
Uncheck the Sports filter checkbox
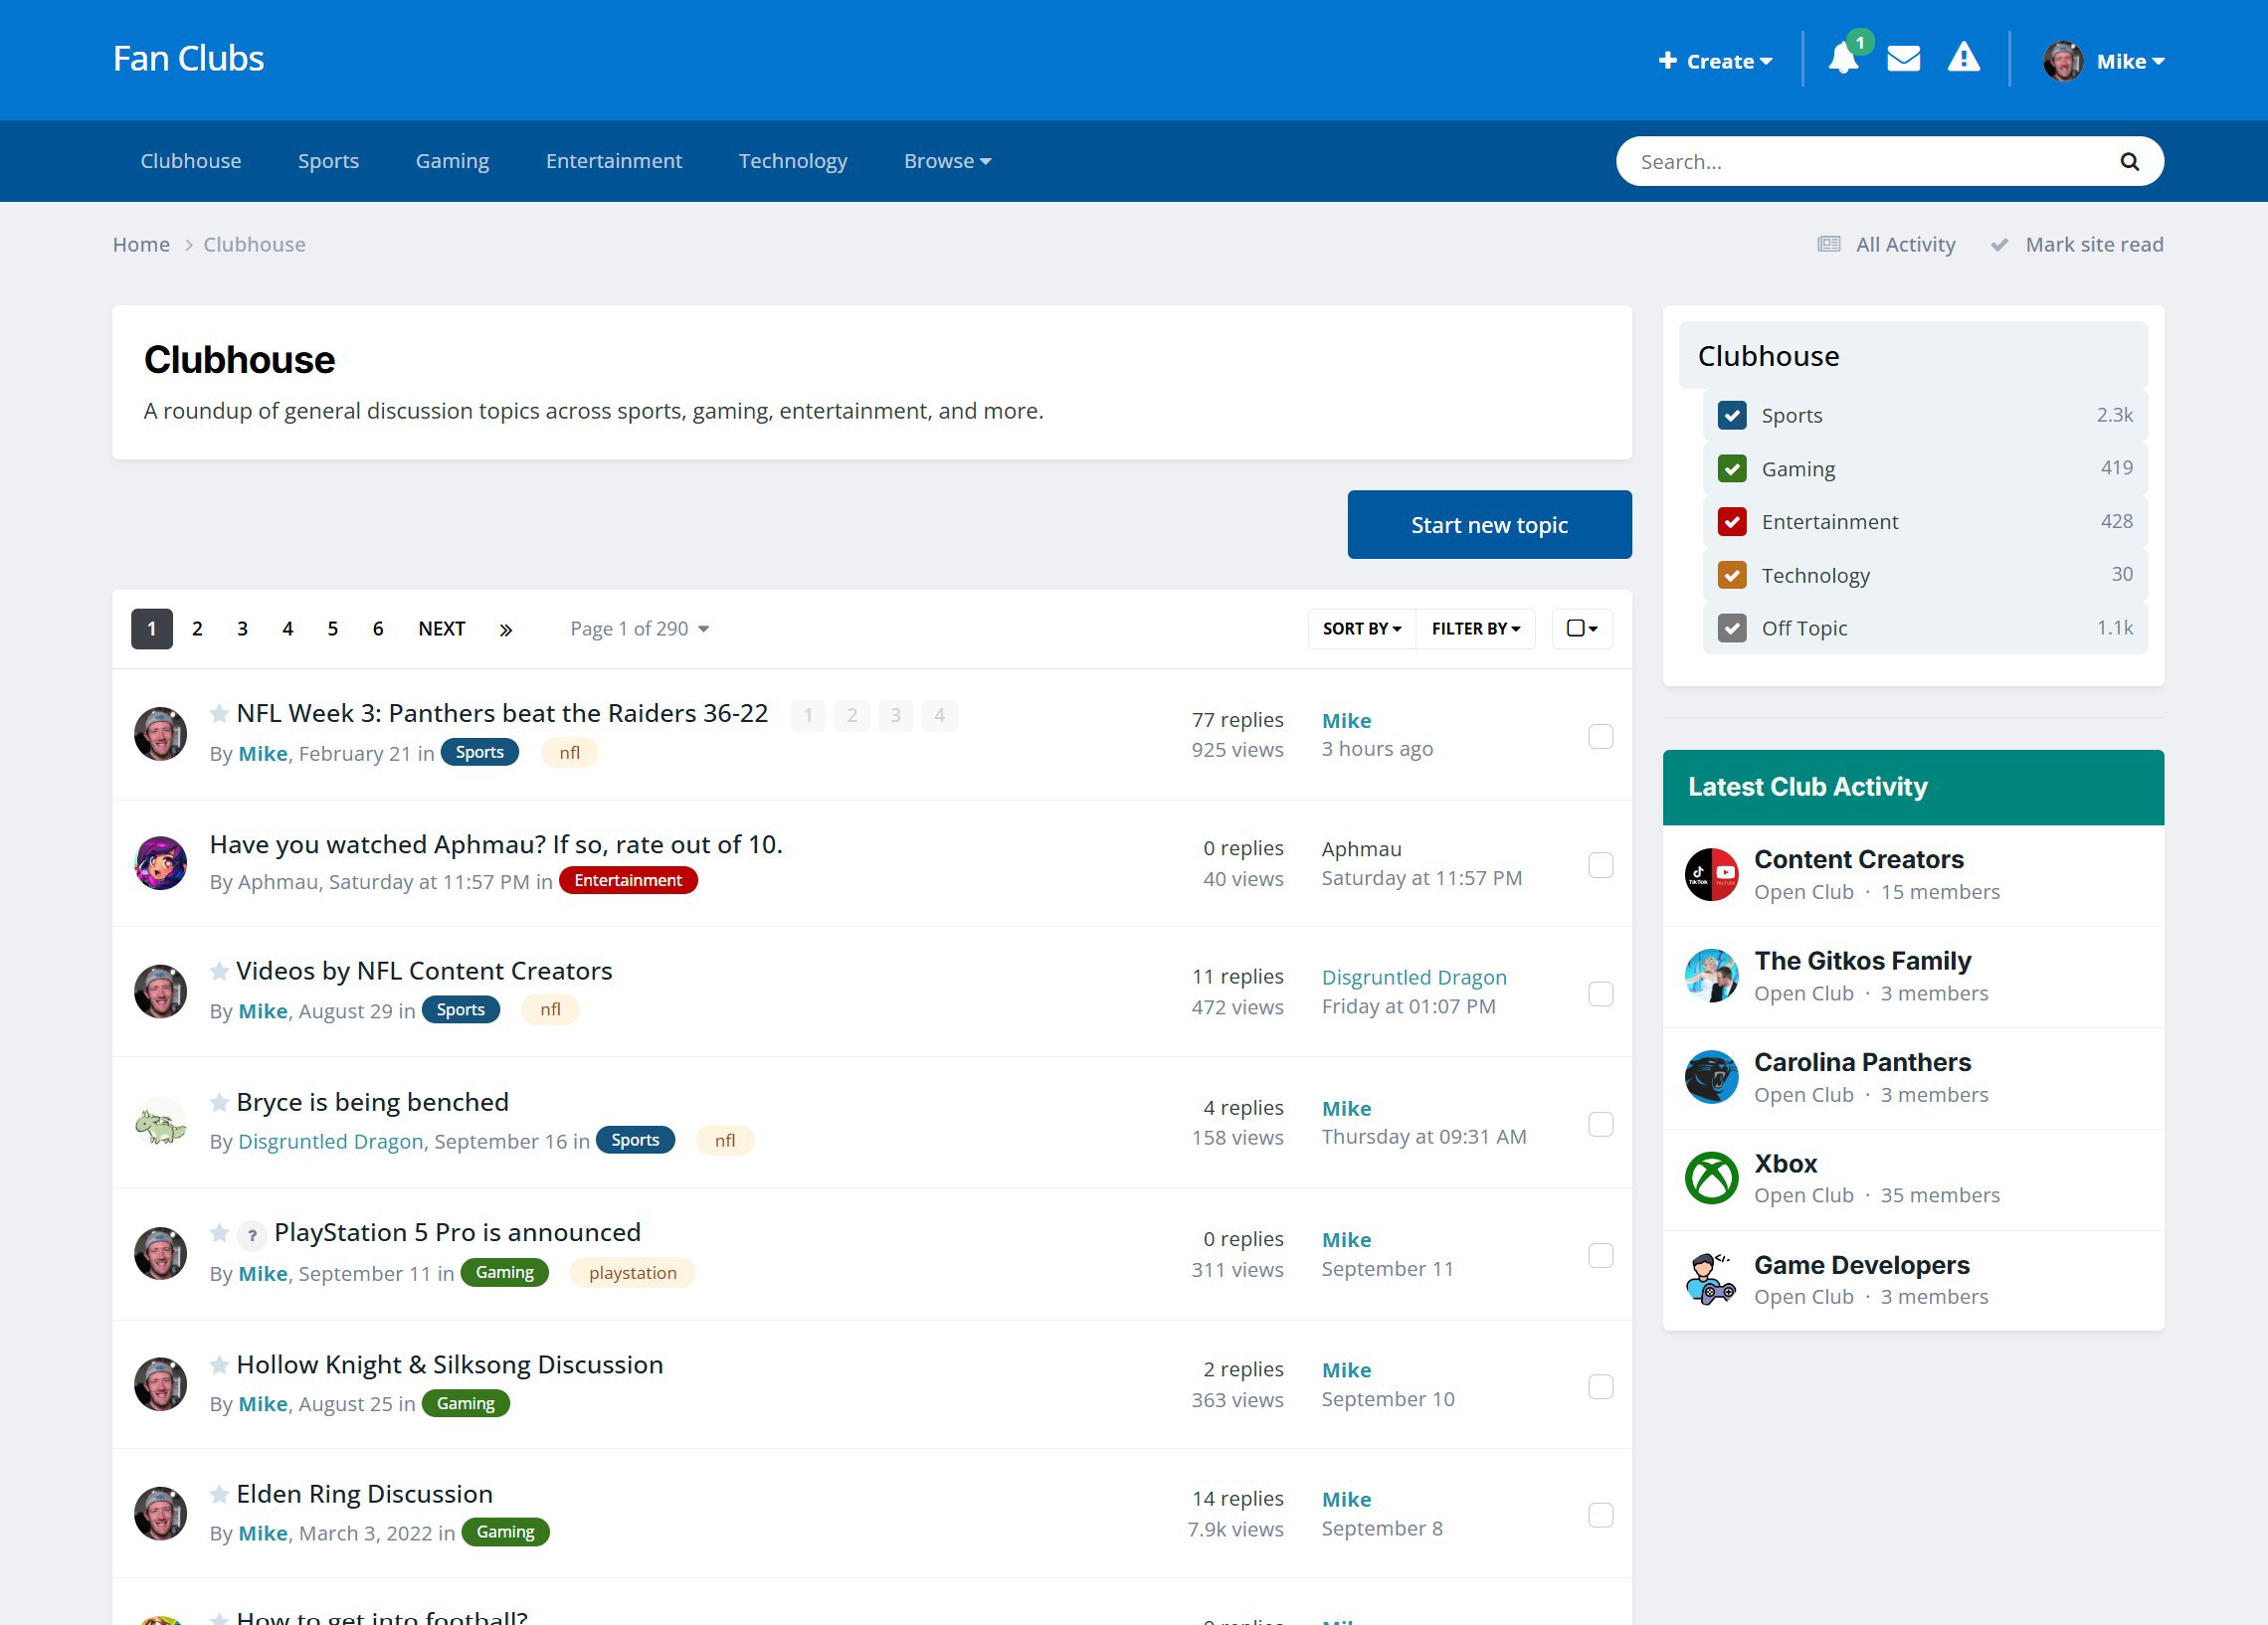(1732, 415)
